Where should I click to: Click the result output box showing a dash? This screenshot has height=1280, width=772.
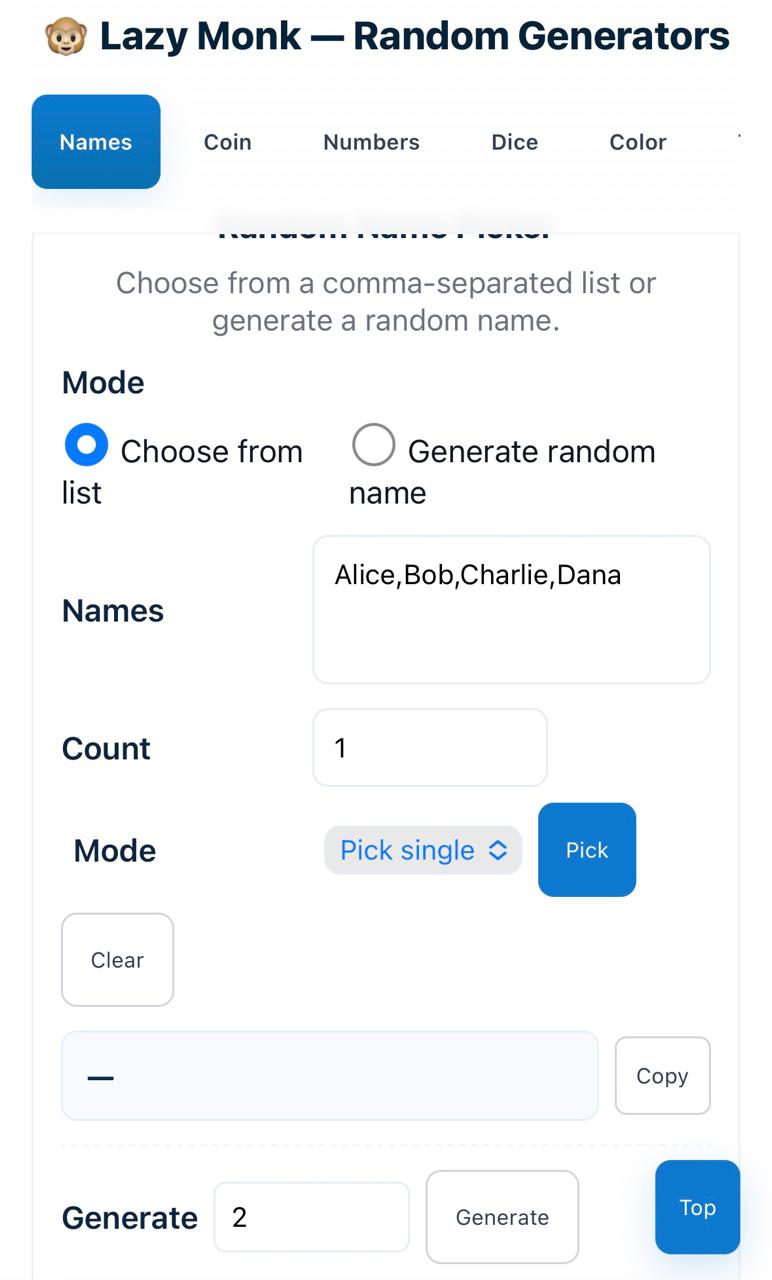click(x=330, y=1076)
